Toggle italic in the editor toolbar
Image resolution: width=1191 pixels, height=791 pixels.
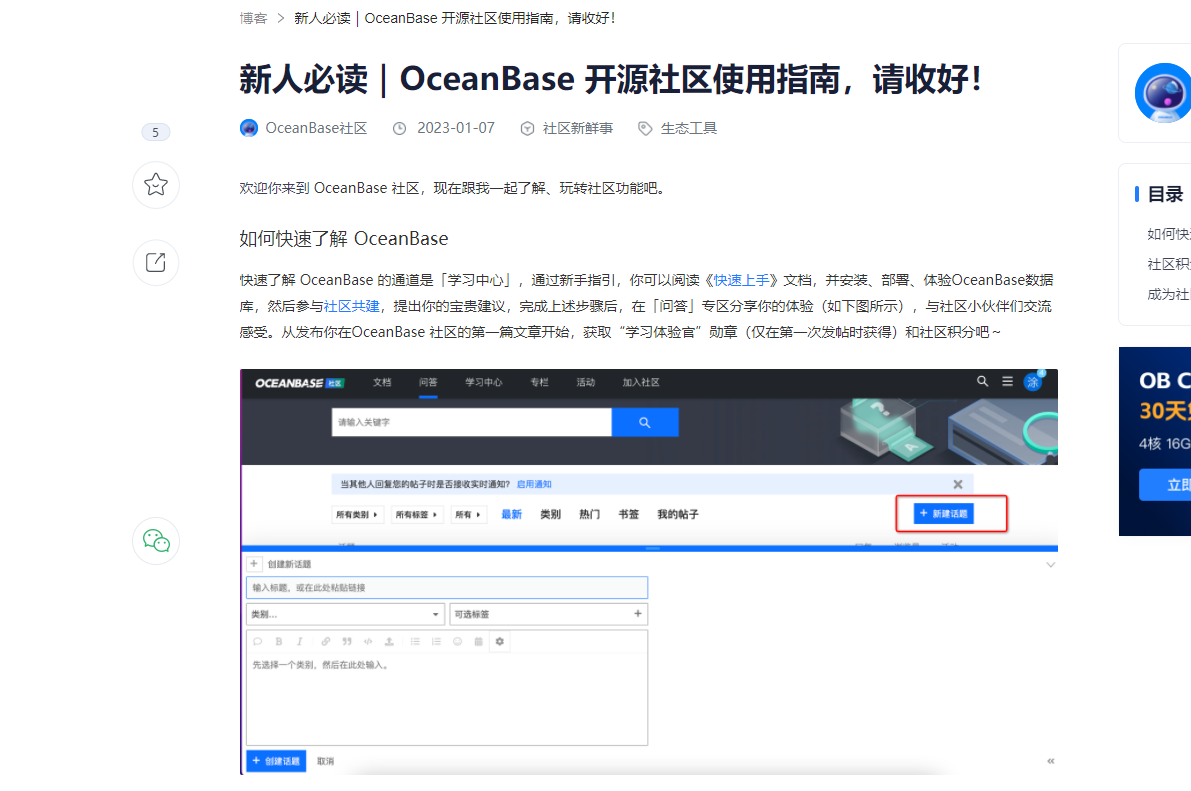[300, 642]
